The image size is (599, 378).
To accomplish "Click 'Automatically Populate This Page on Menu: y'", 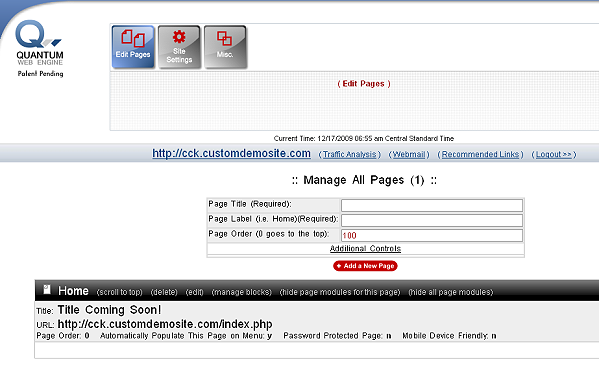I will click(x=186, y=336).
